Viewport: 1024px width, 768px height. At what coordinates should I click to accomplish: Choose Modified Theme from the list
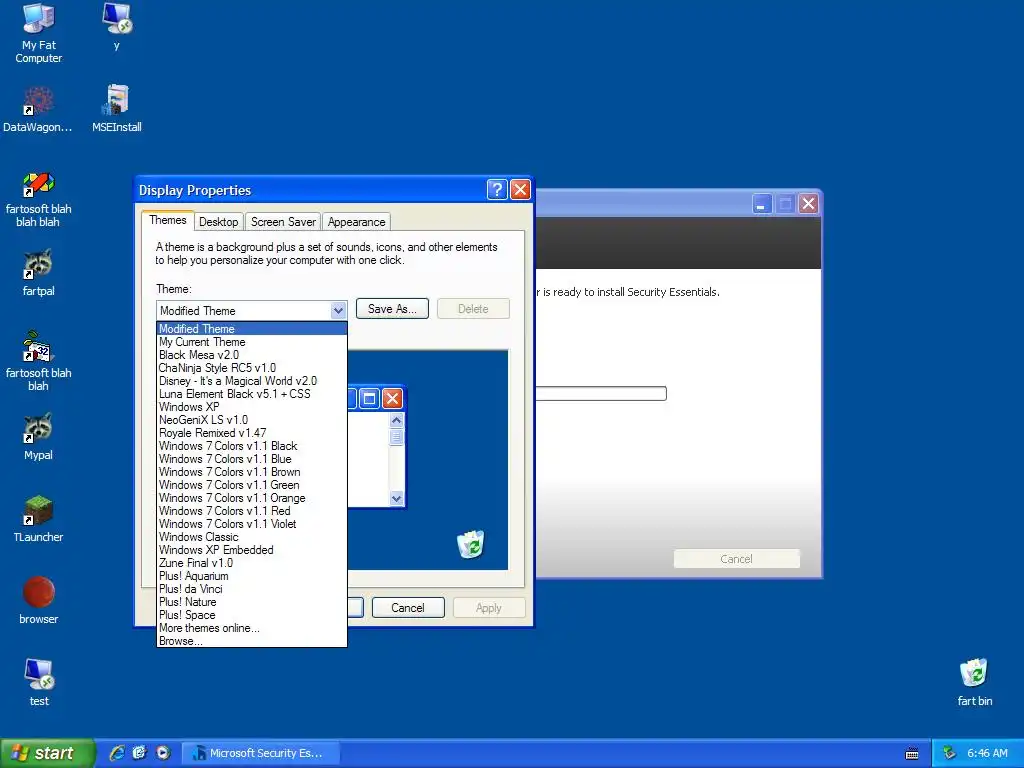[252, 328]
